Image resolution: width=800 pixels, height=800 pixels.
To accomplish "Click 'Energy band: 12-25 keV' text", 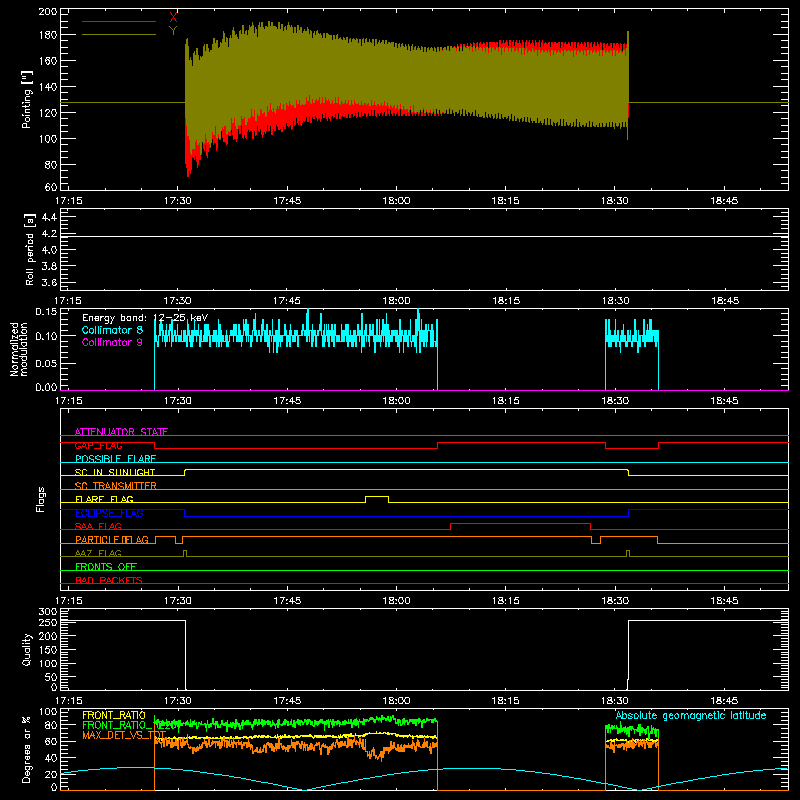I will [145, 318].
